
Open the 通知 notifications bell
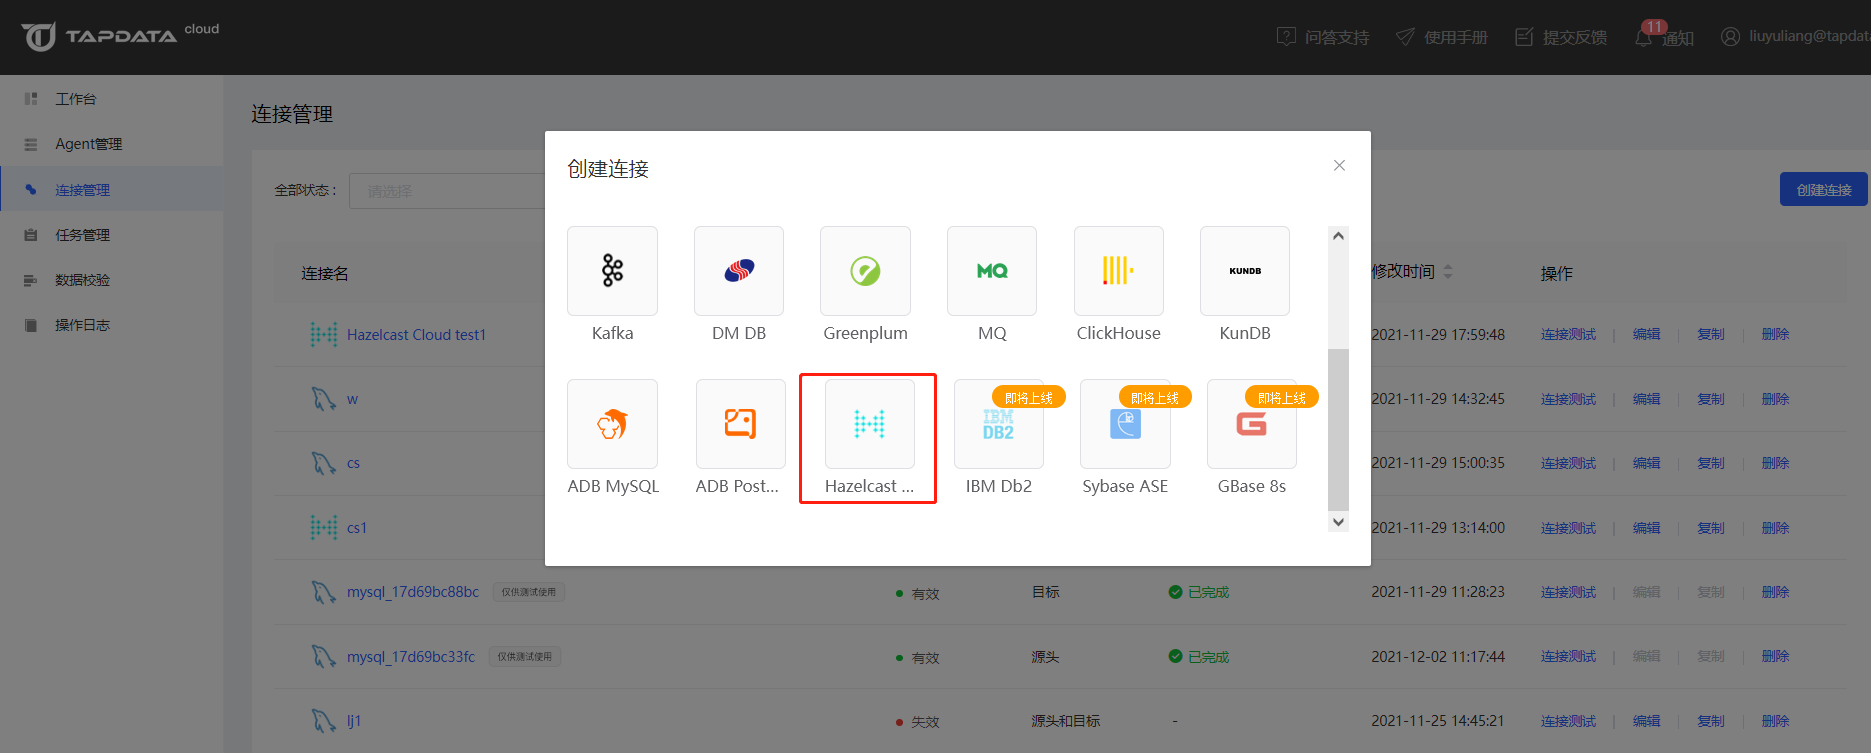1663,36
